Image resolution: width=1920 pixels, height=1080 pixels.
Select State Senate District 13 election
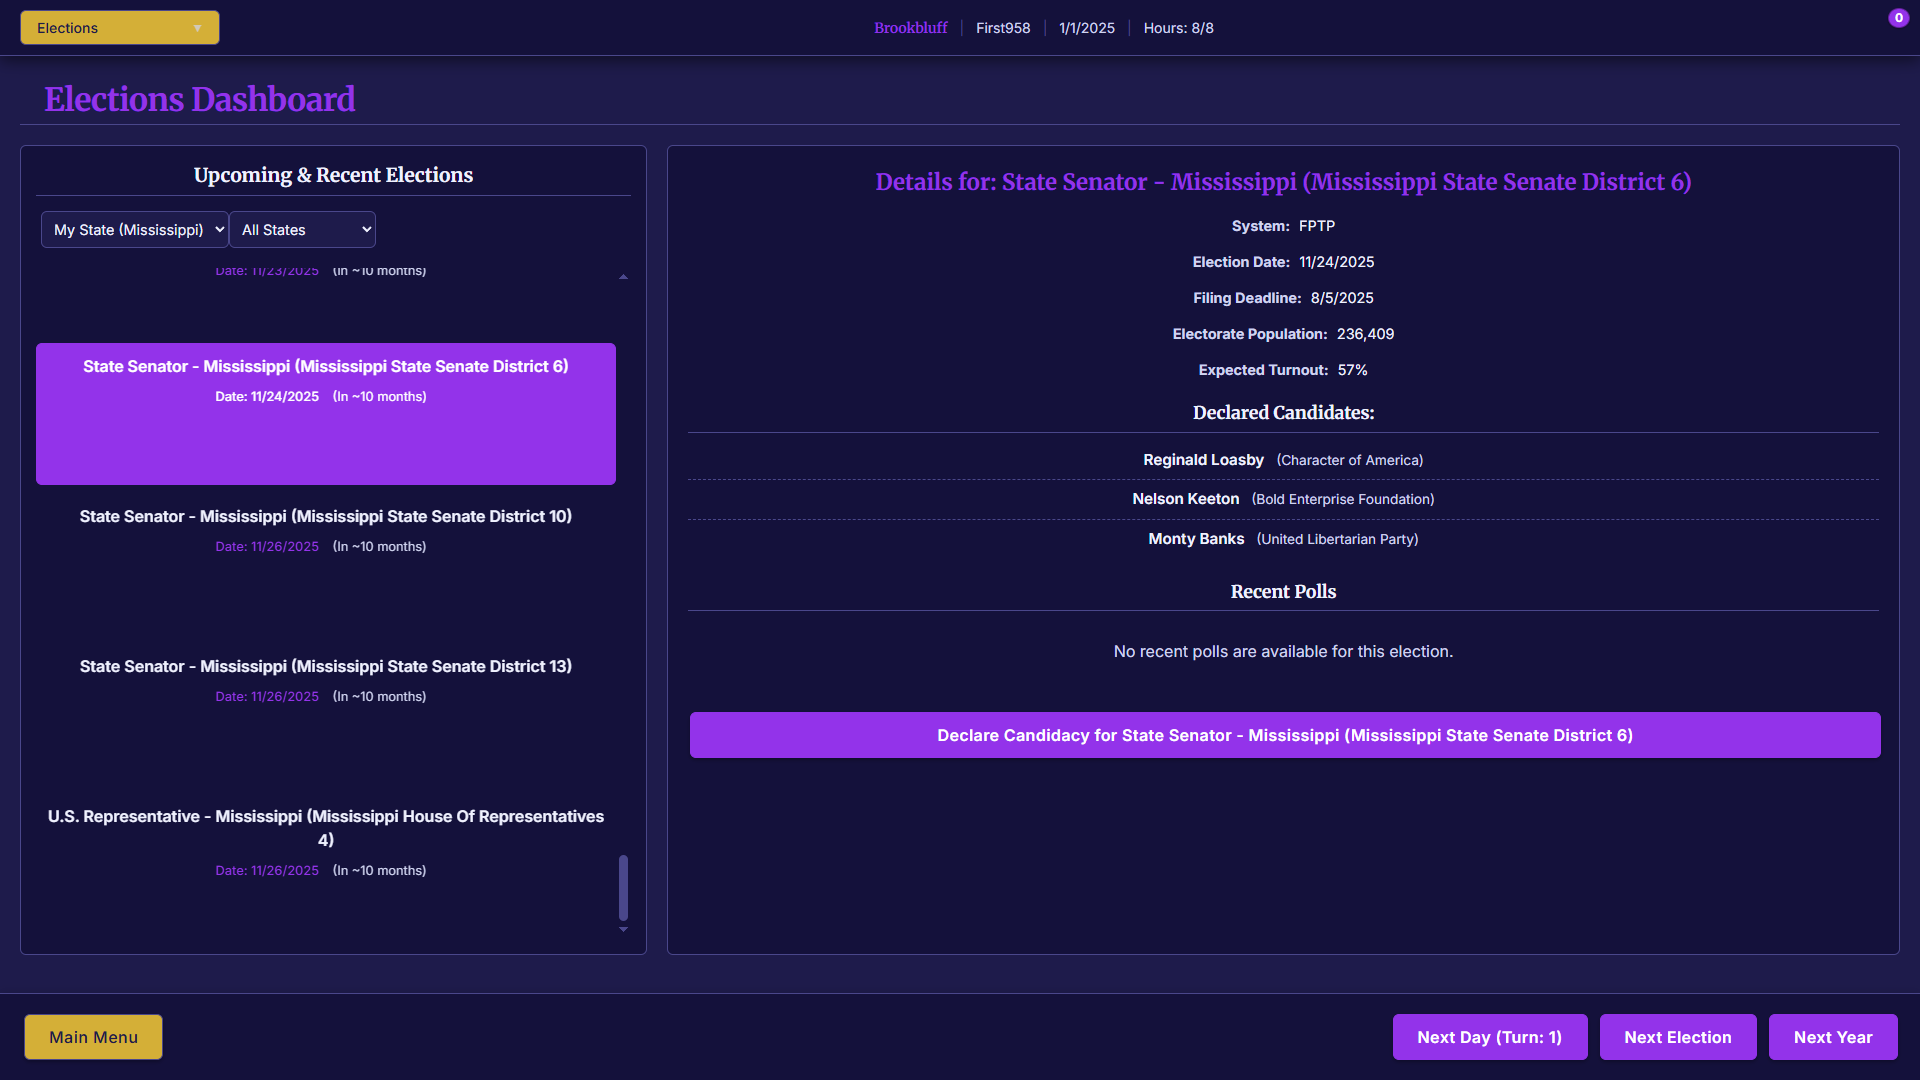point(326,680)
